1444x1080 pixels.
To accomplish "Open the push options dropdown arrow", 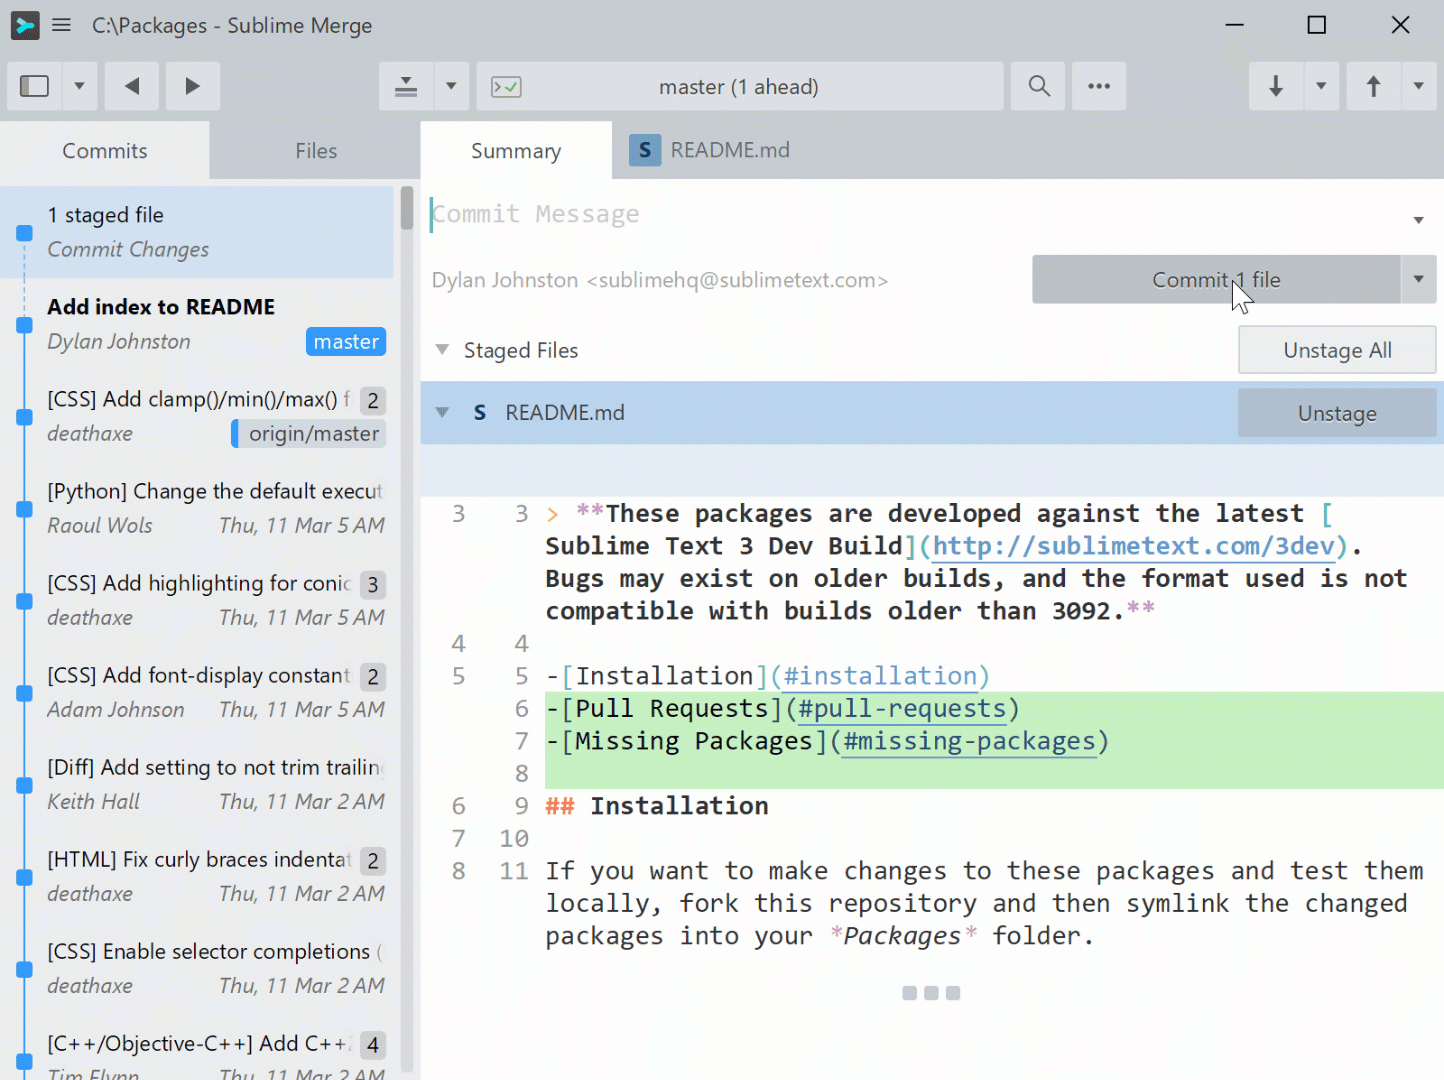I will click(x=1418, y=86).
